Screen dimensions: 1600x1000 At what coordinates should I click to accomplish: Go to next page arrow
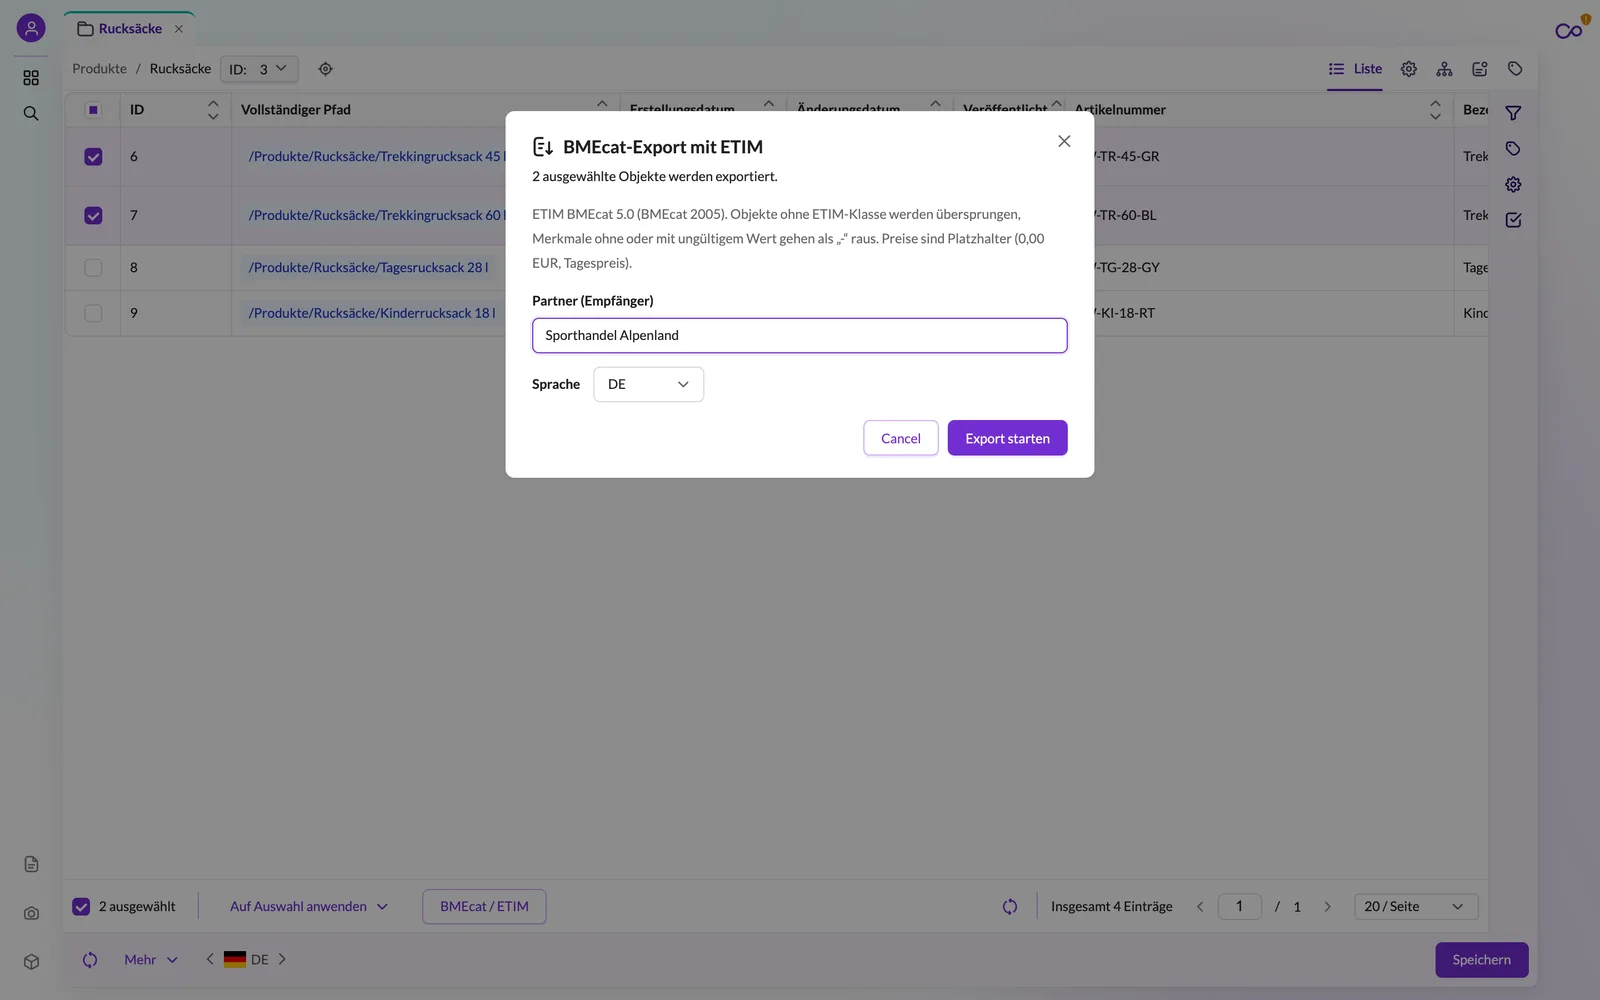(x=1328, y=907)
